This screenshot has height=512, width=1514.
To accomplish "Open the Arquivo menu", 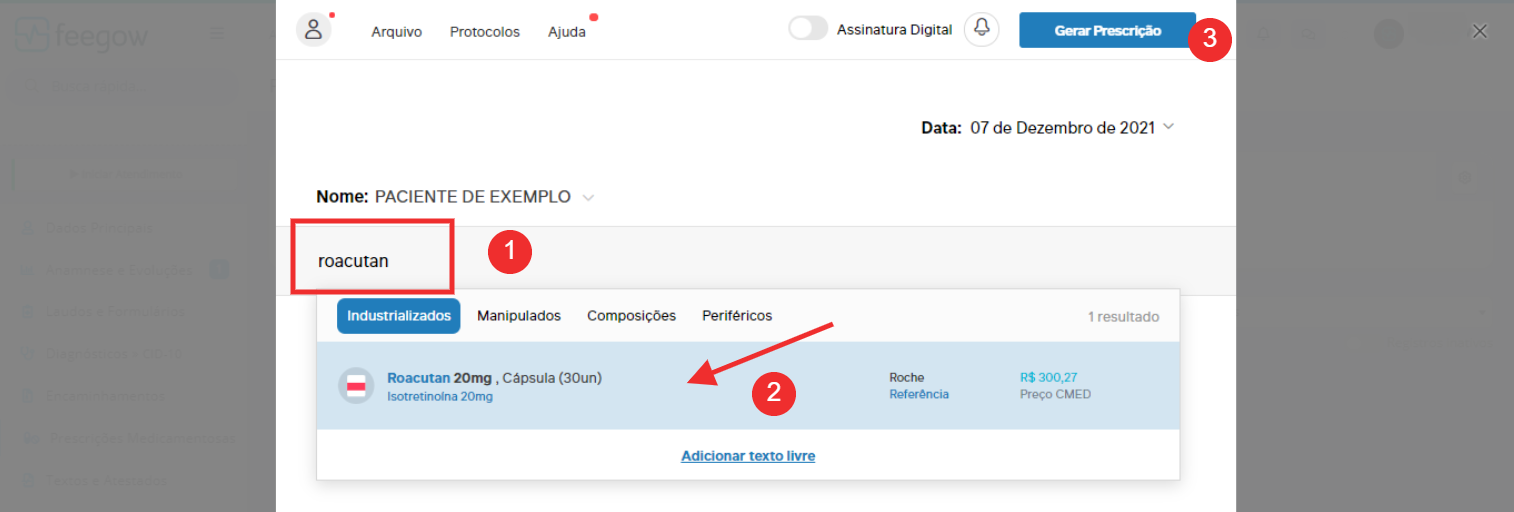I will [x=397, y=32].
